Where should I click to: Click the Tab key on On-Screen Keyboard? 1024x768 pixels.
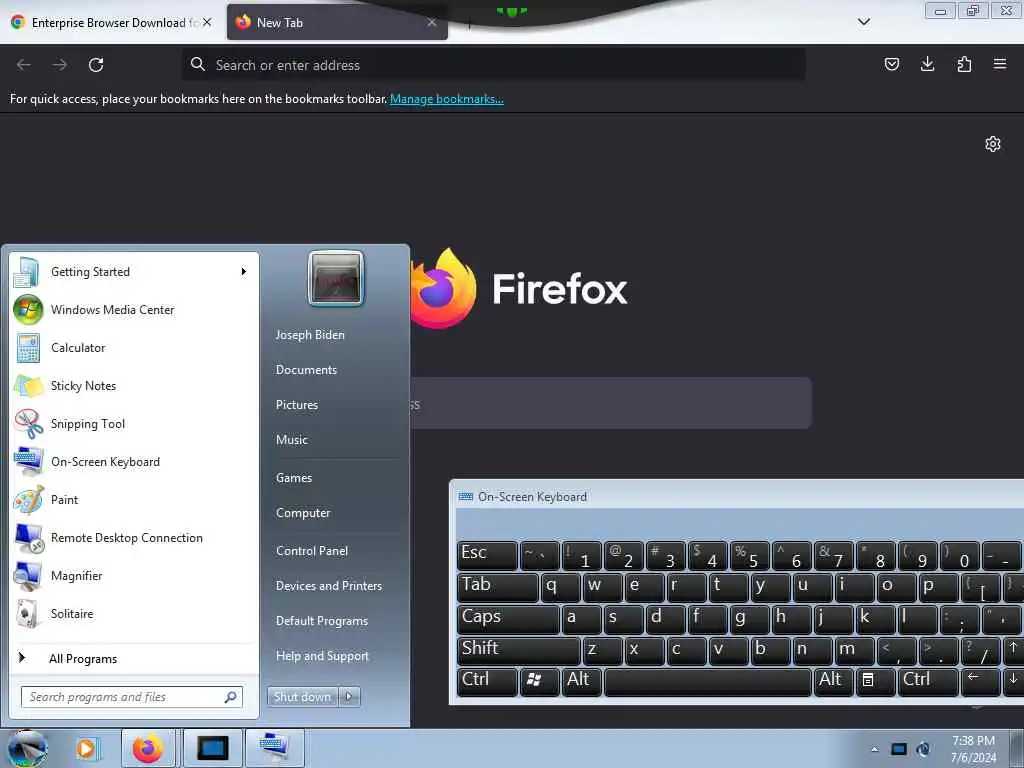(498, 586)
